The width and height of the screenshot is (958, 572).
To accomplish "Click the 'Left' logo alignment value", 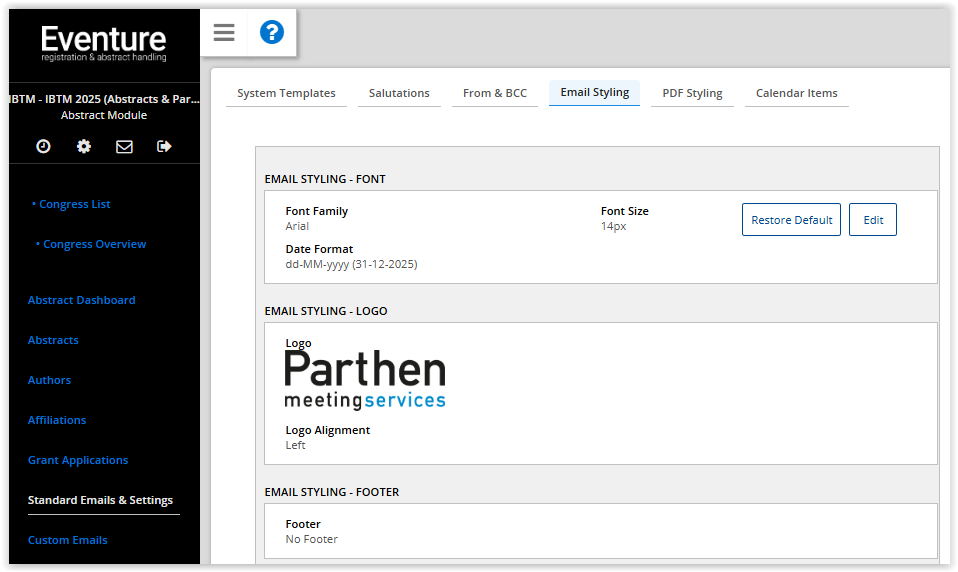I will (295, 445).
